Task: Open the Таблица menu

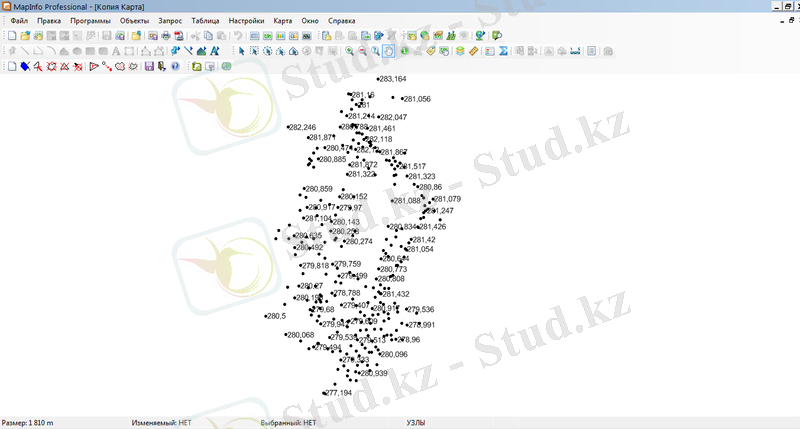Action: coord(205,21)
